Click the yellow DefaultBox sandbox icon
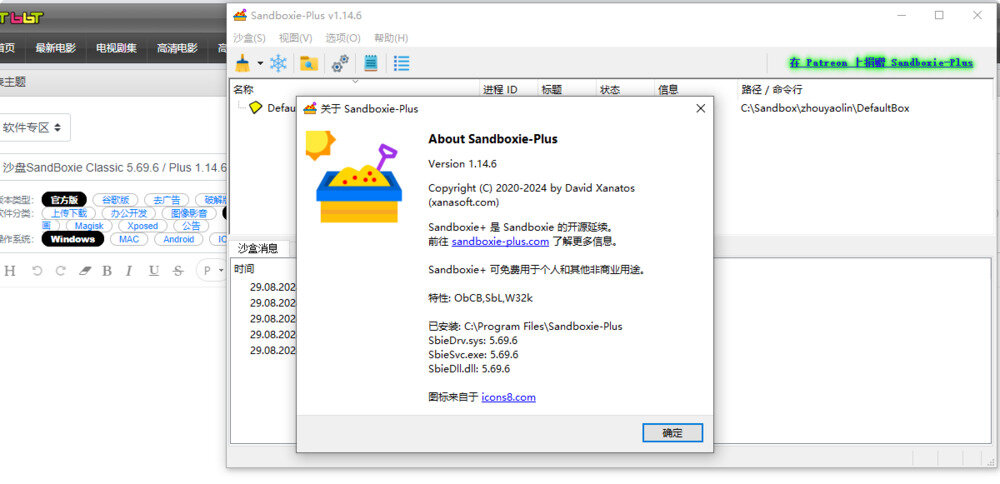 pos(255,108)
